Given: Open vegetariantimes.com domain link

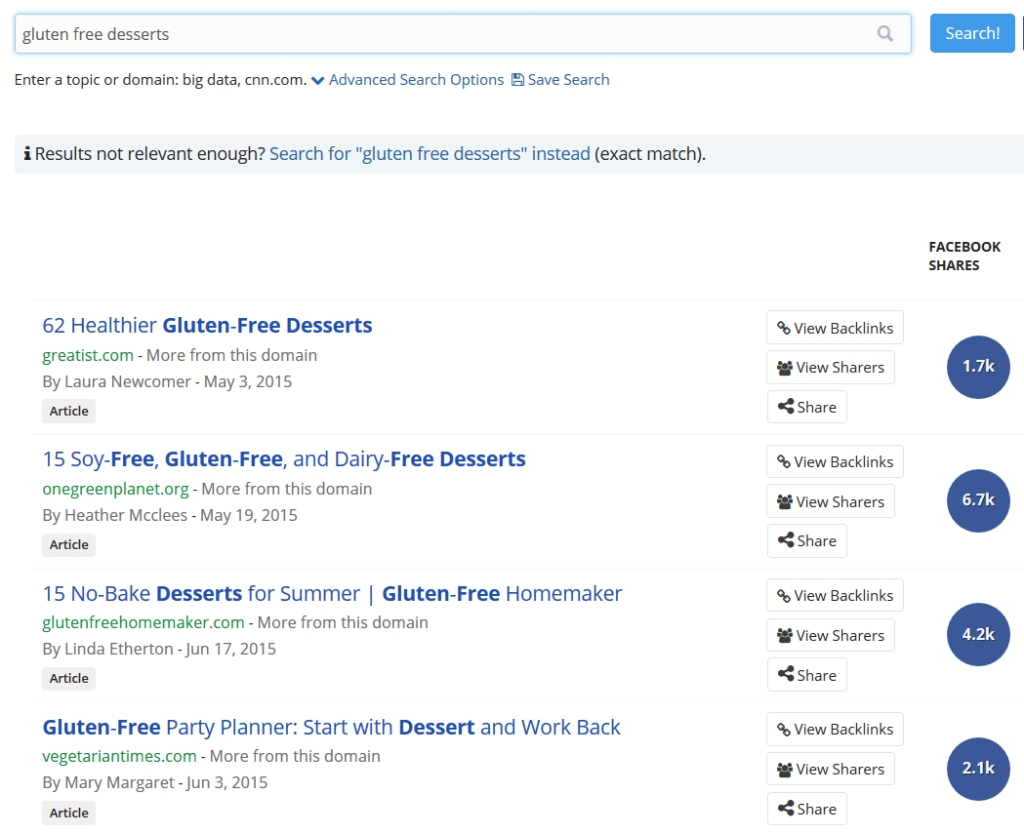Looking at the screenshot, I should [x=120, y=756].
